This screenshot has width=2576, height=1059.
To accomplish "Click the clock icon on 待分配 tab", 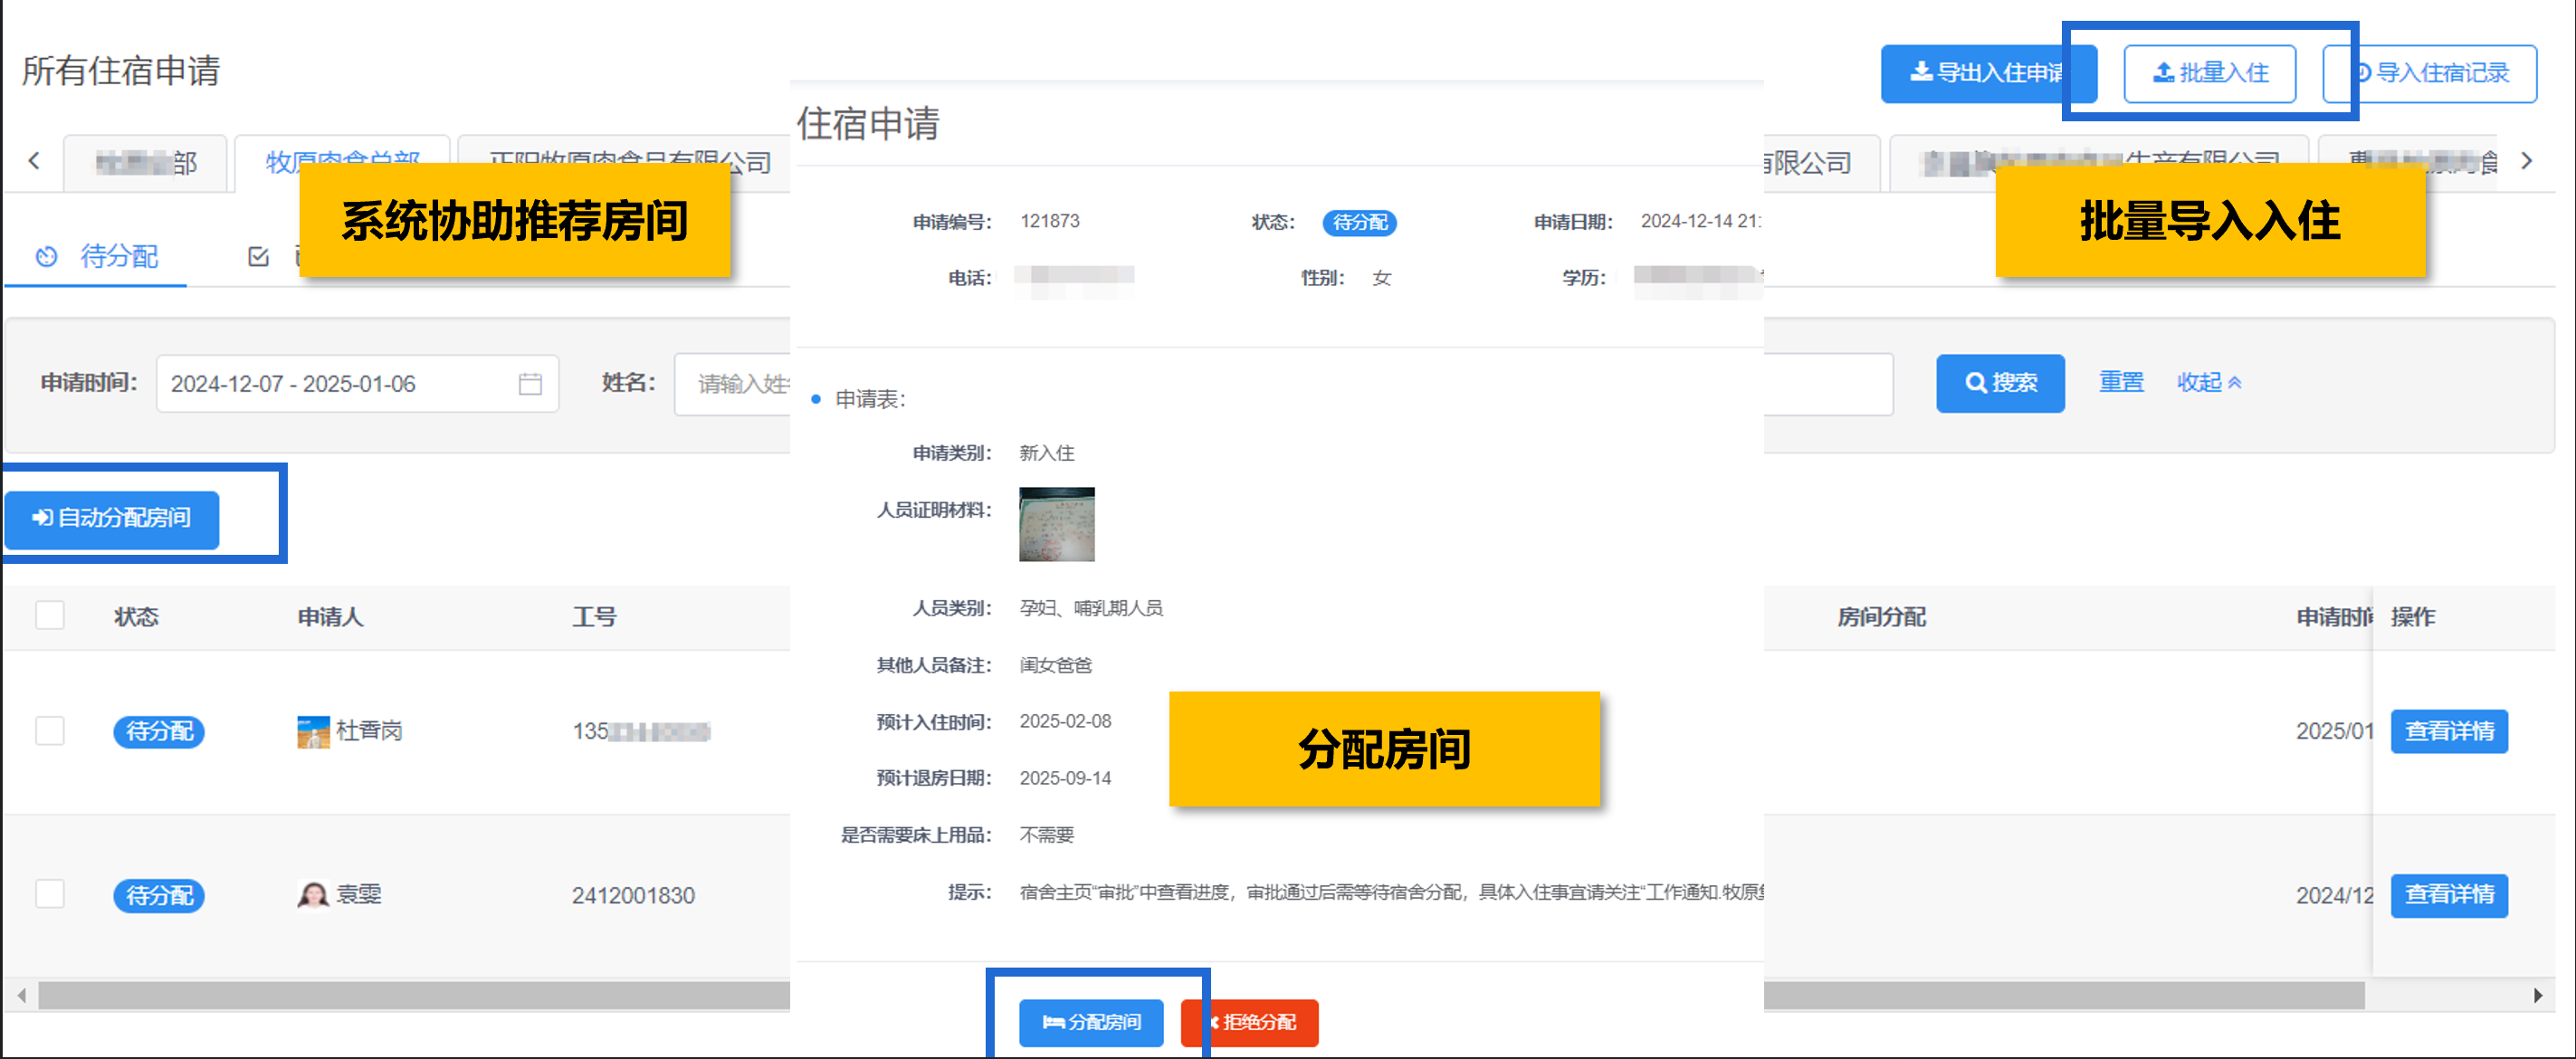I will tap(46, 257).
